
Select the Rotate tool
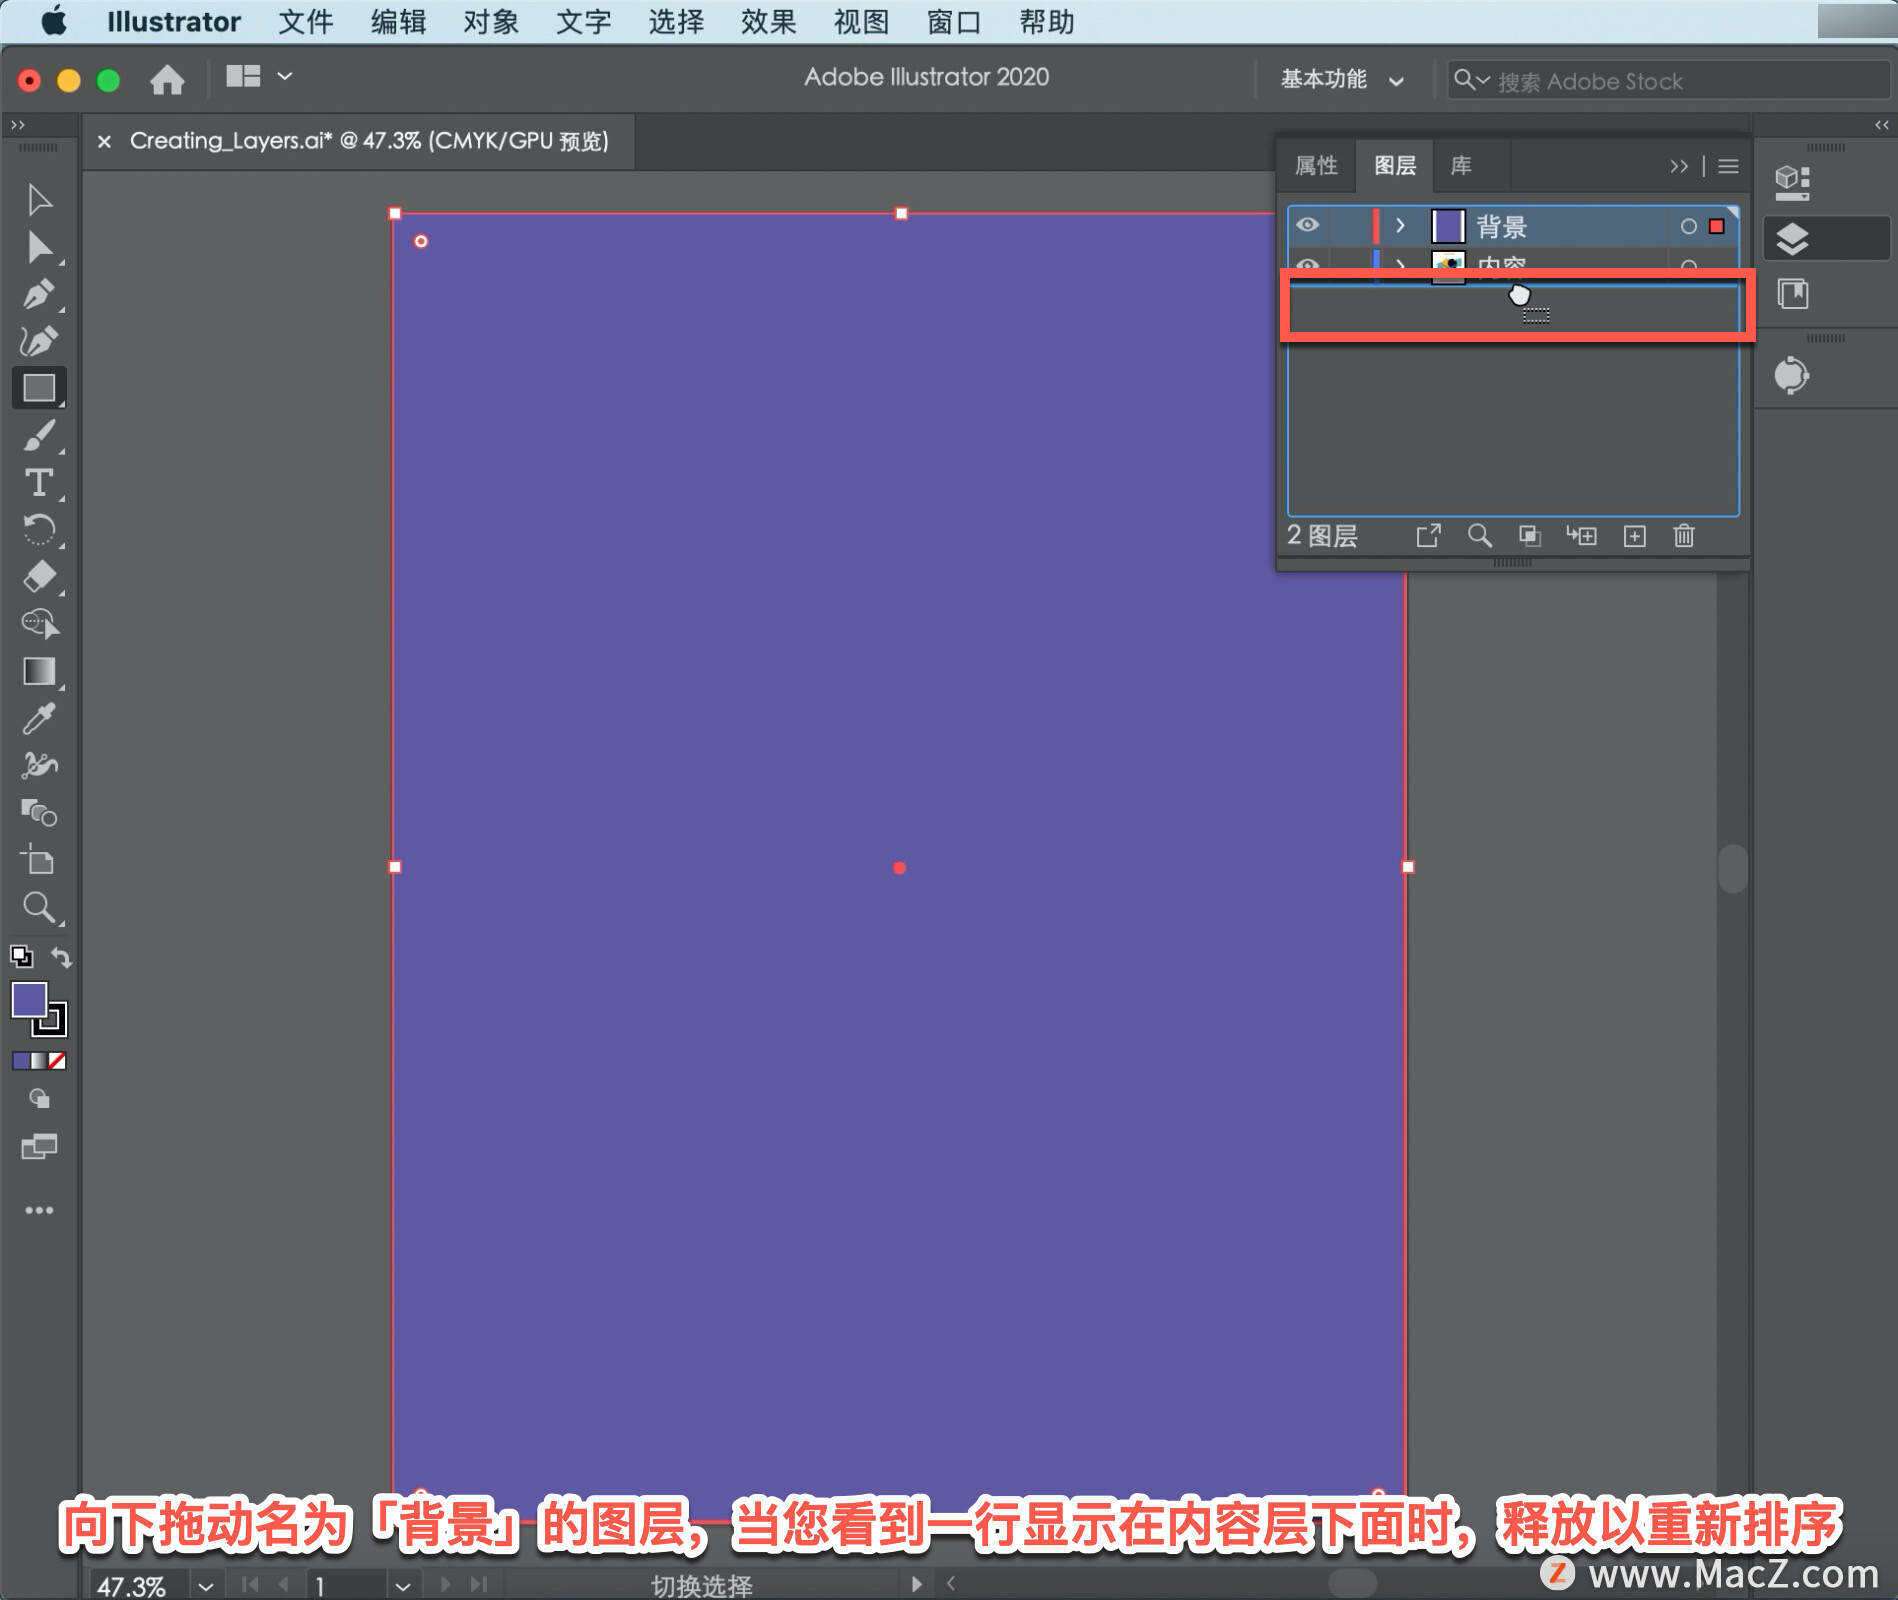point(39,530)
